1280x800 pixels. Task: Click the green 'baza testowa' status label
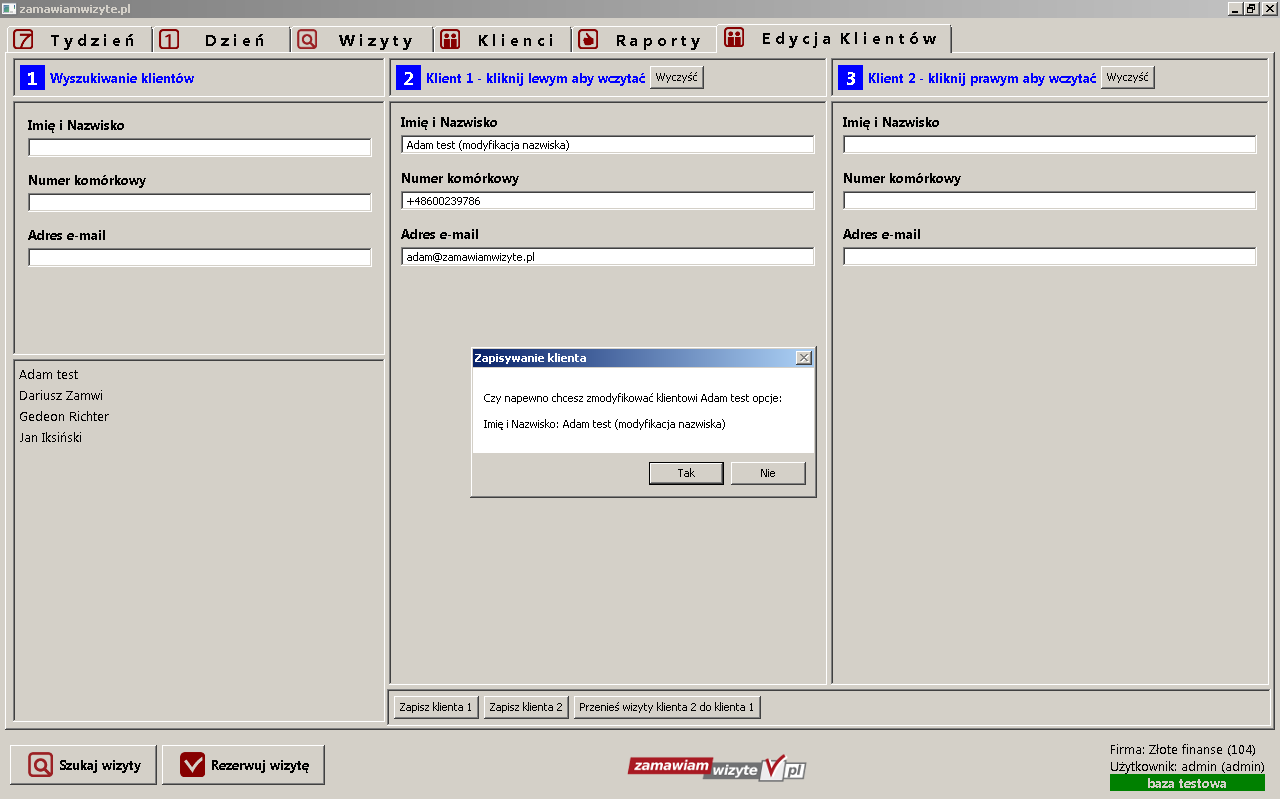1187,783
